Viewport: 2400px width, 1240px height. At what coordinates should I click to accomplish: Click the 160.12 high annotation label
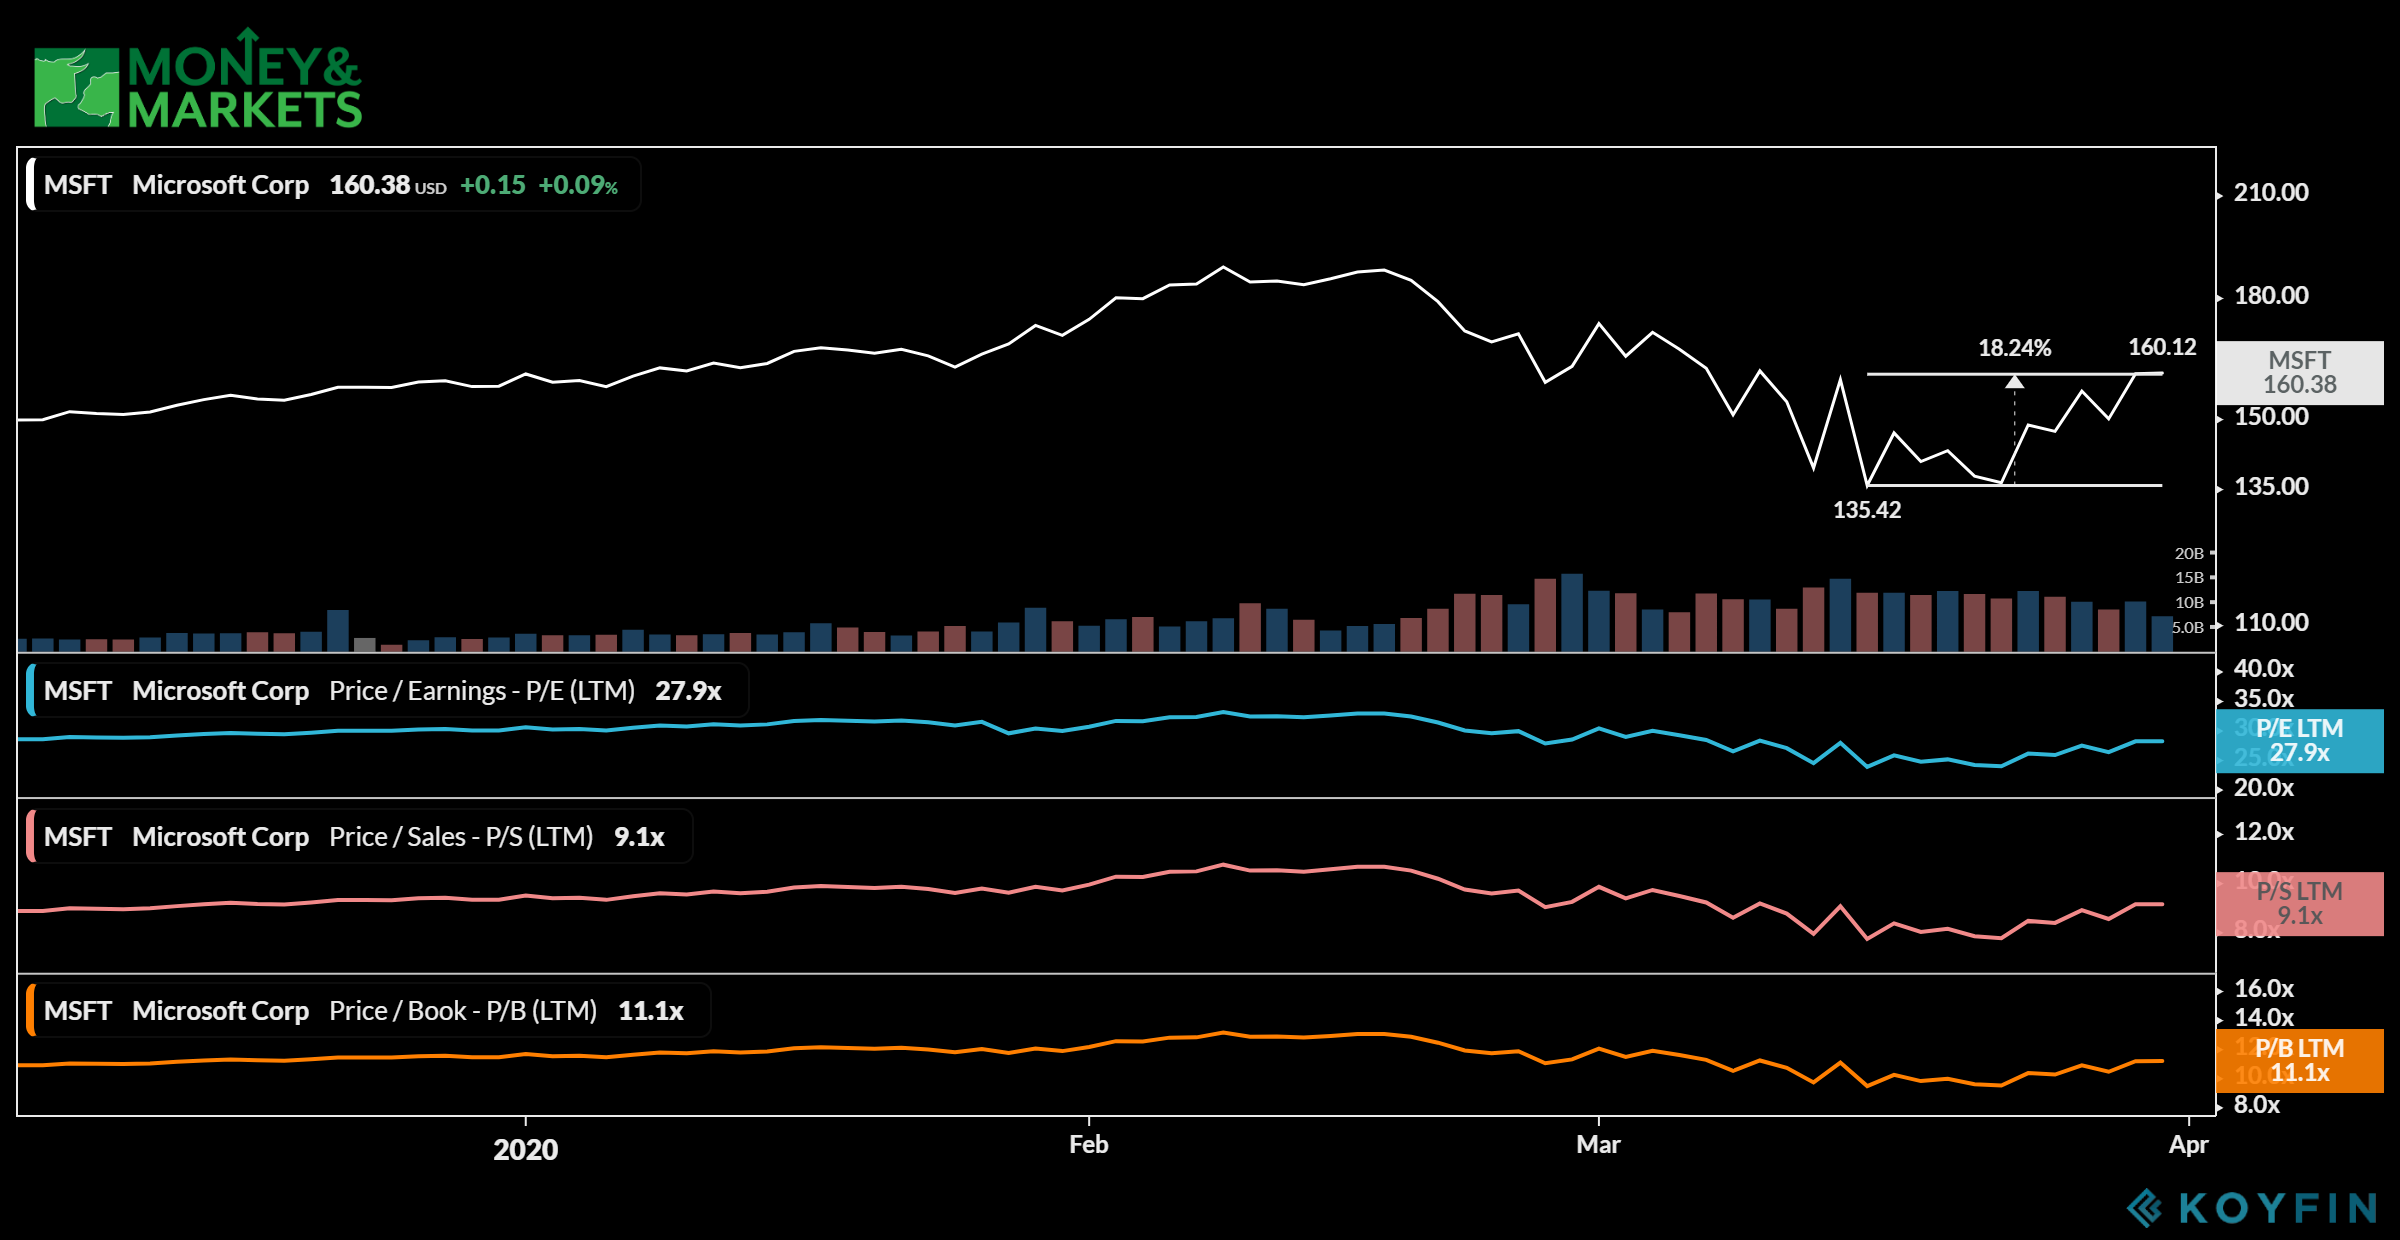click(2162, 347)
